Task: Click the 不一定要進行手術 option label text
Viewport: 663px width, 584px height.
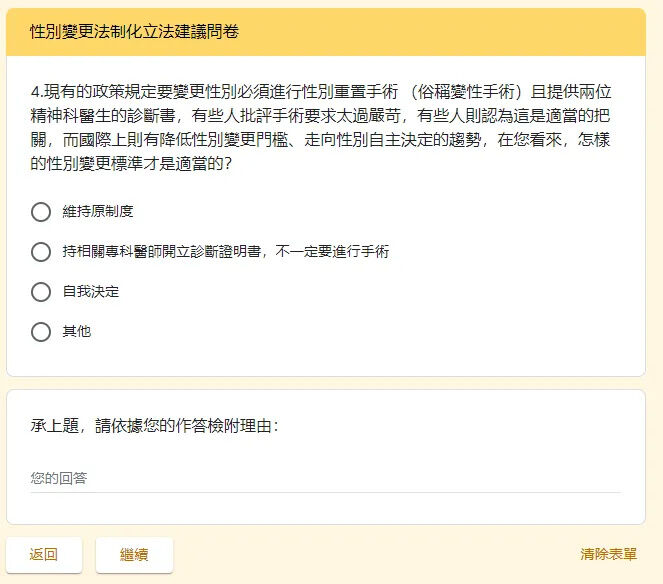Action: point(332,252)
